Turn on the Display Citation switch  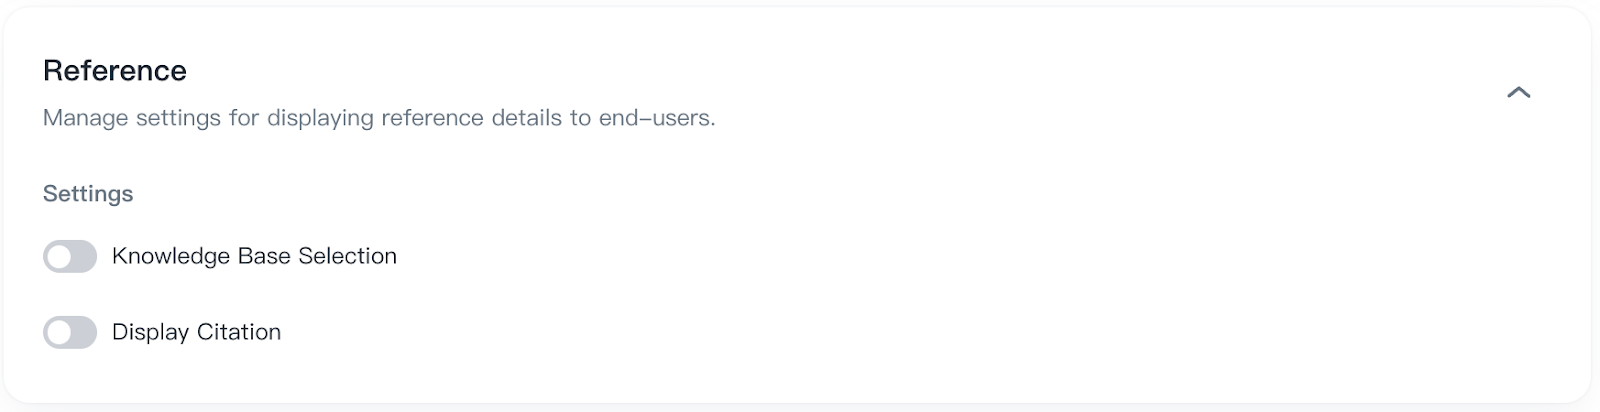pyautogui.click(x=70, y=332)
